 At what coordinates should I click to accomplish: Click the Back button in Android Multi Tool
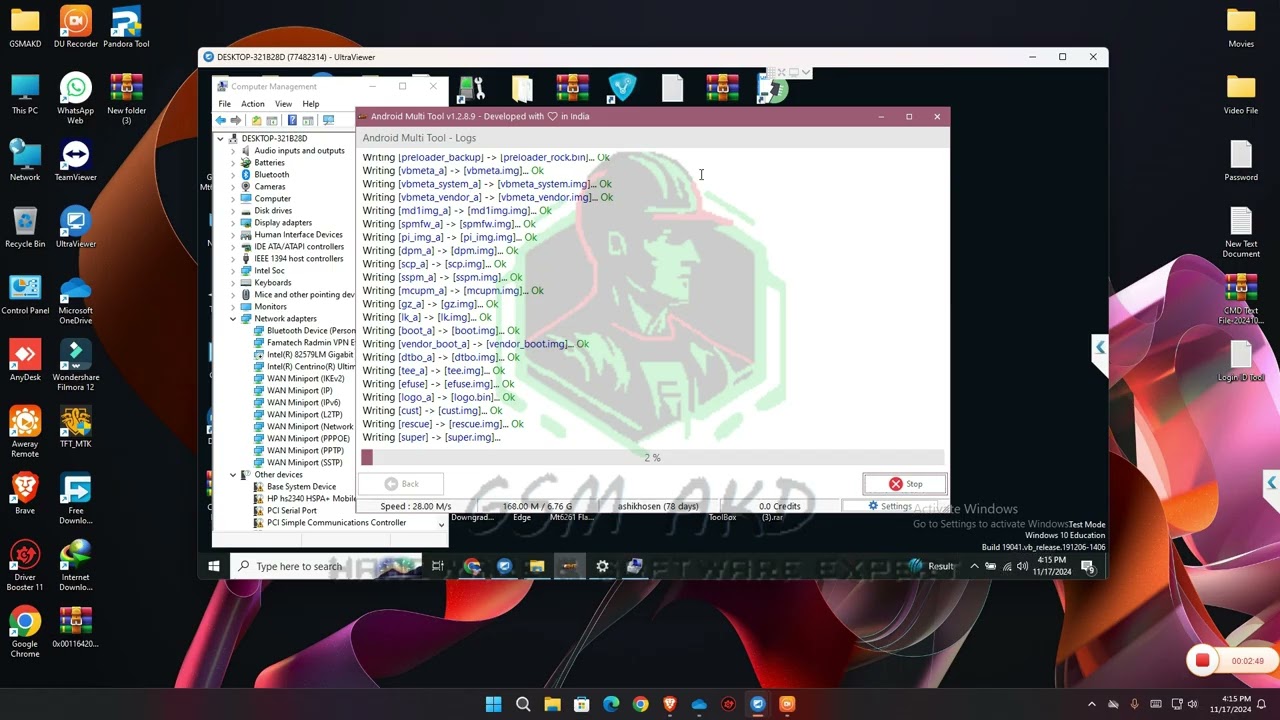tap(402, 484)
